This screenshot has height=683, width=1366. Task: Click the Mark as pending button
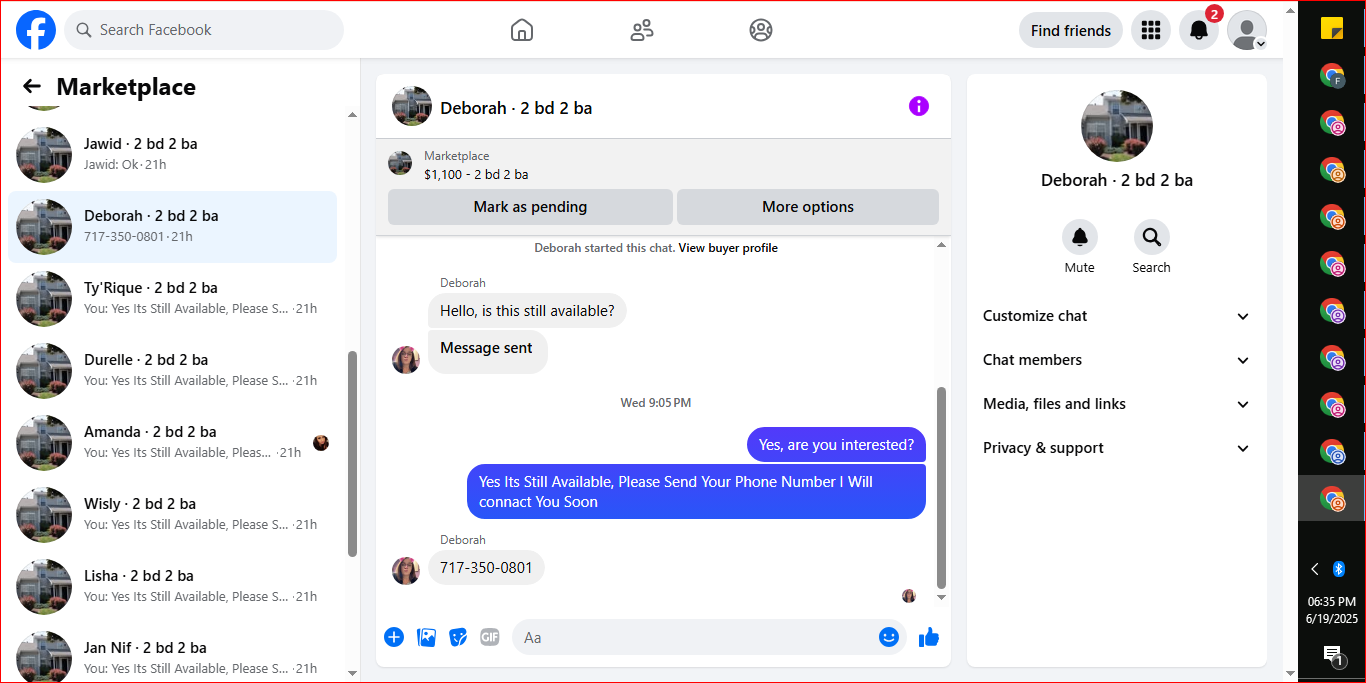[530, 207]
